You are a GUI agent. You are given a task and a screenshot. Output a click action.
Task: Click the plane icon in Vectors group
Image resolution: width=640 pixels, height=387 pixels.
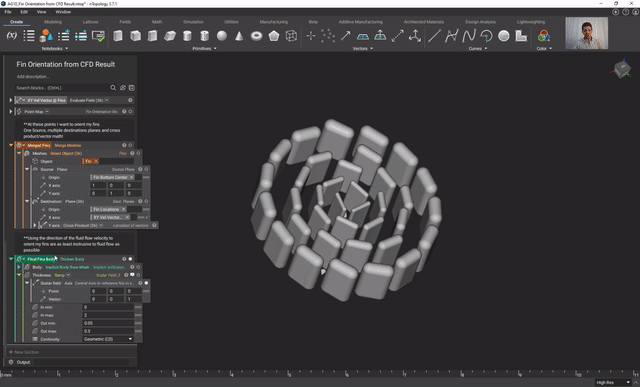(x=363, y=36)
